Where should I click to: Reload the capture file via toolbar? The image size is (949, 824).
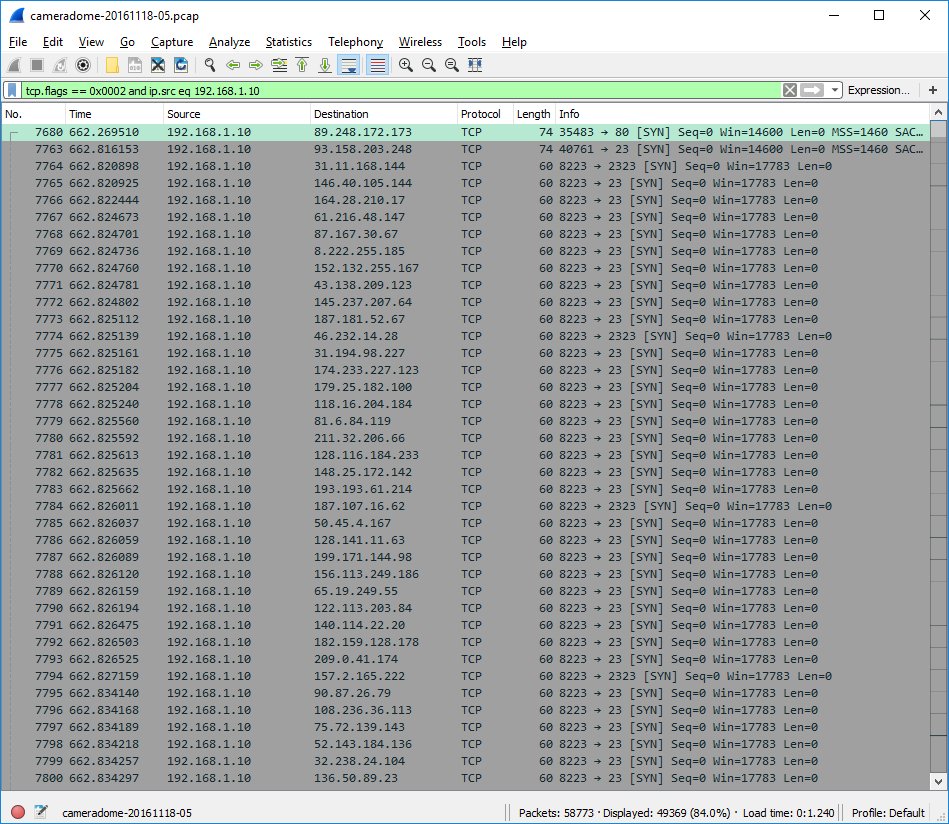pyautogui.click(x=181, y=65)
